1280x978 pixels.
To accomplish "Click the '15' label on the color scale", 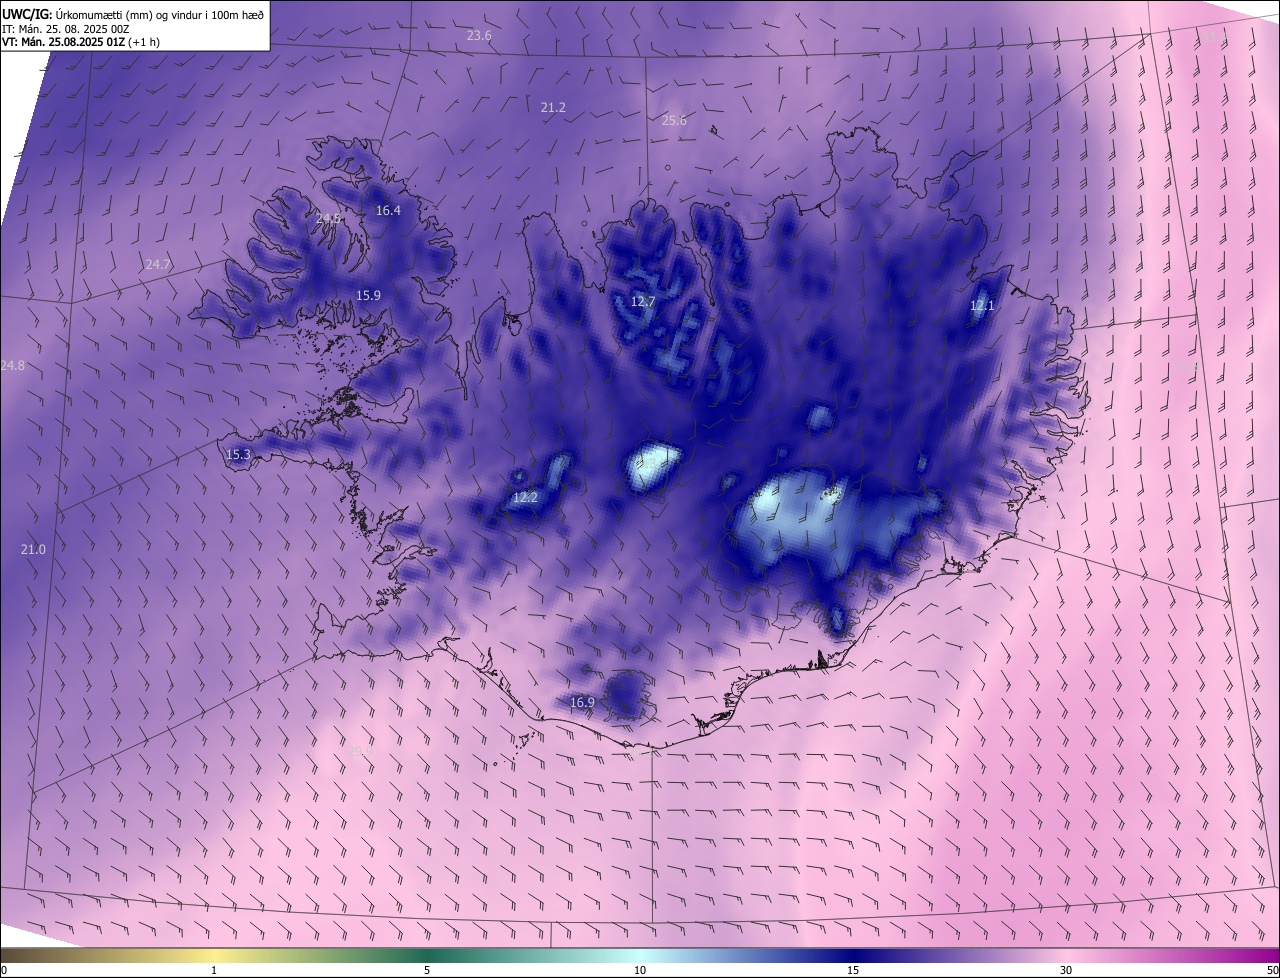I will [853, 970].
